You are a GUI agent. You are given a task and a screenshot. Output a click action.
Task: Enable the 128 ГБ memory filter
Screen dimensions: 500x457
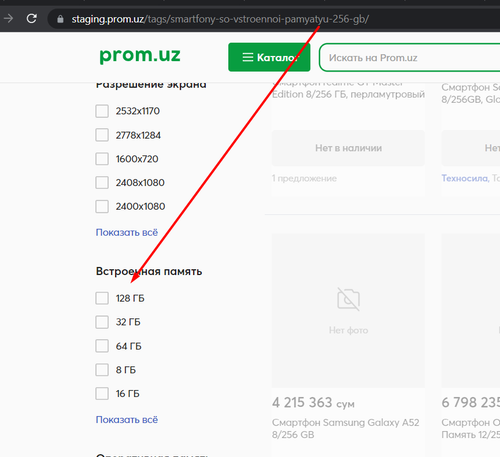102,298
